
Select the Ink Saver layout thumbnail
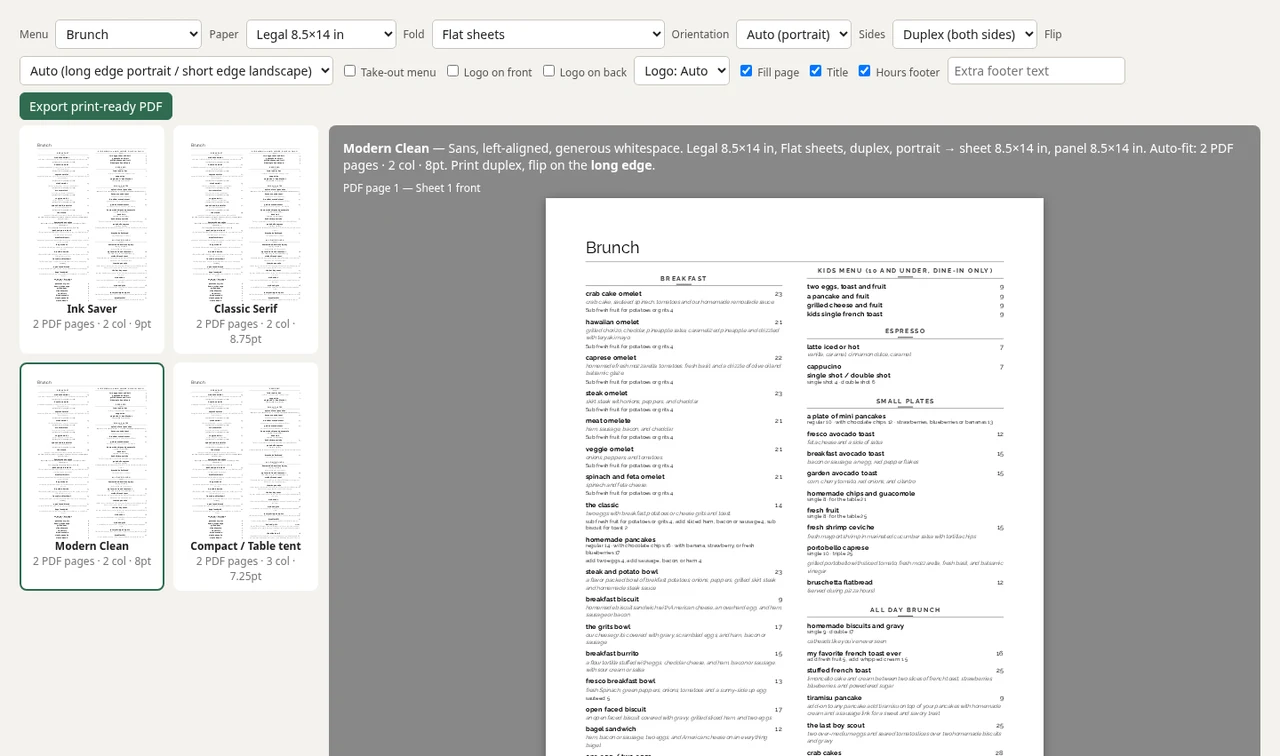(92, 239)
